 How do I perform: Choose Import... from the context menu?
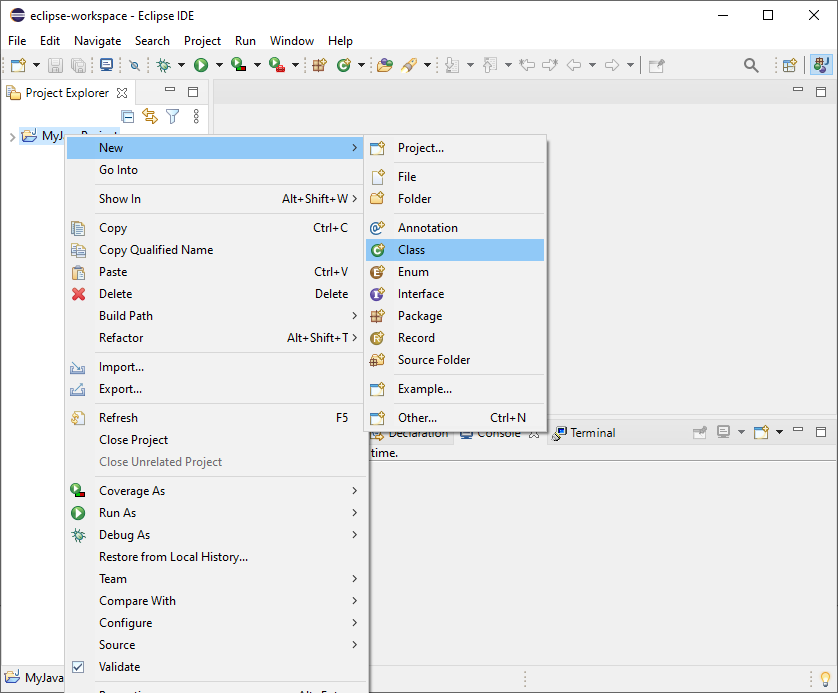tap(121, 367)
